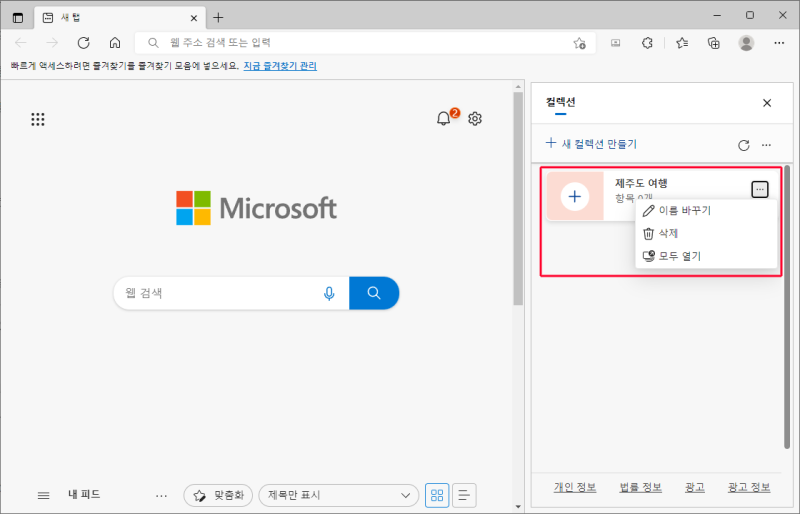
Task: Open notifications bell icon
Action: pos(443,118)
